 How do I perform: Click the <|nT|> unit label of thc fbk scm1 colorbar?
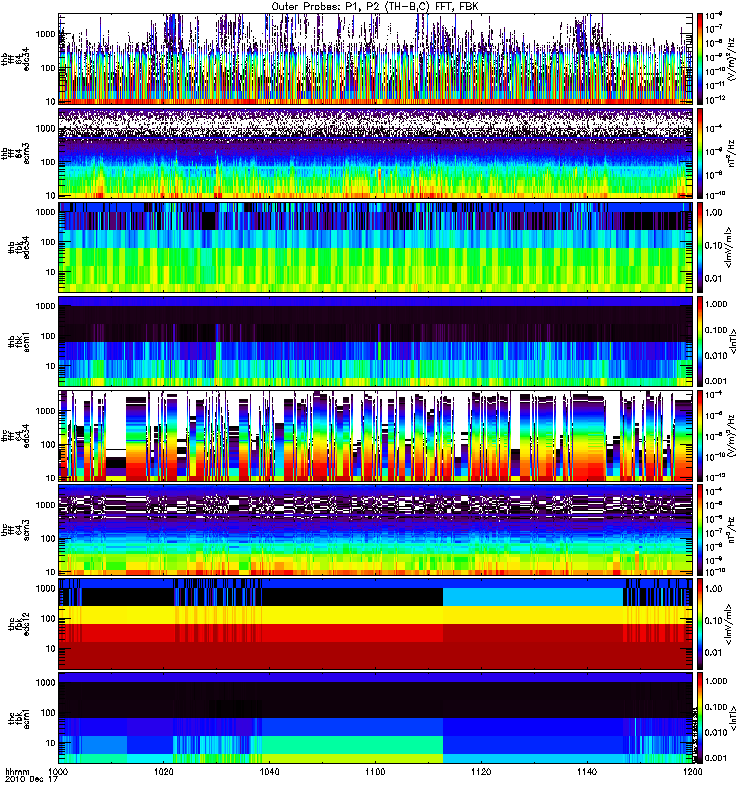pyautogui.click(x=734, y=717)
